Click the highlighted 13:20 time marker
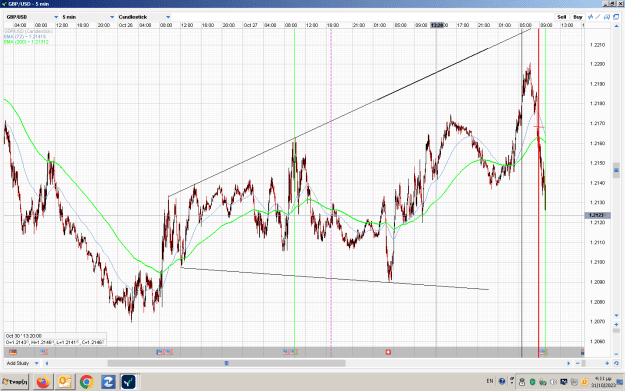The image size is (625, 391). (437, 25)
